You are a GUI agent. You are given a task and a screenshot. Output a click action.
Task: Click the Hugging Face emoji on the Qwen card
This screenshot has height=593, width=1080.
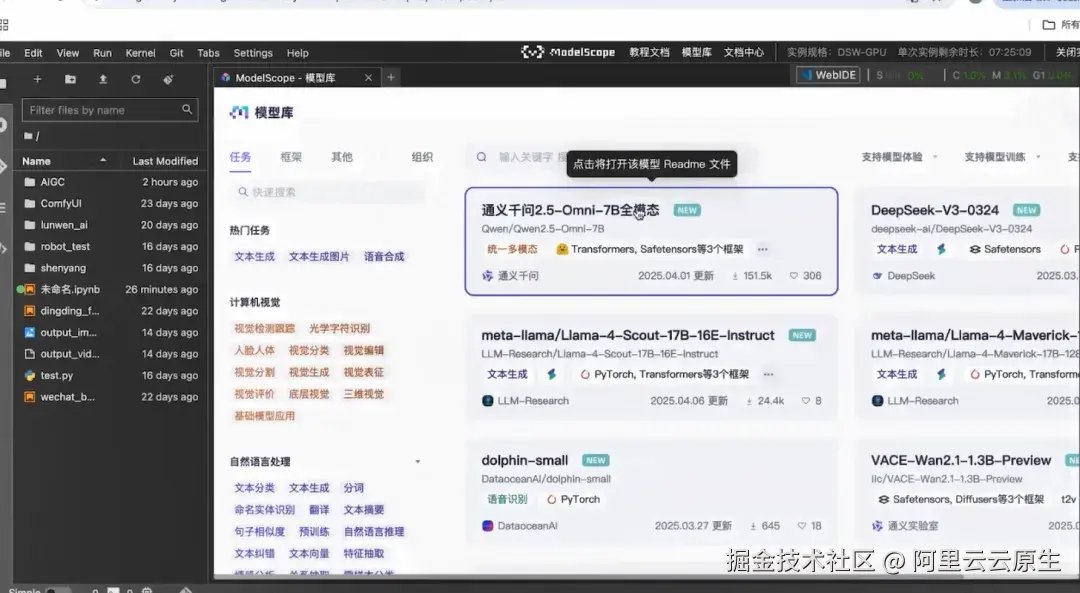tap(562, 249)
